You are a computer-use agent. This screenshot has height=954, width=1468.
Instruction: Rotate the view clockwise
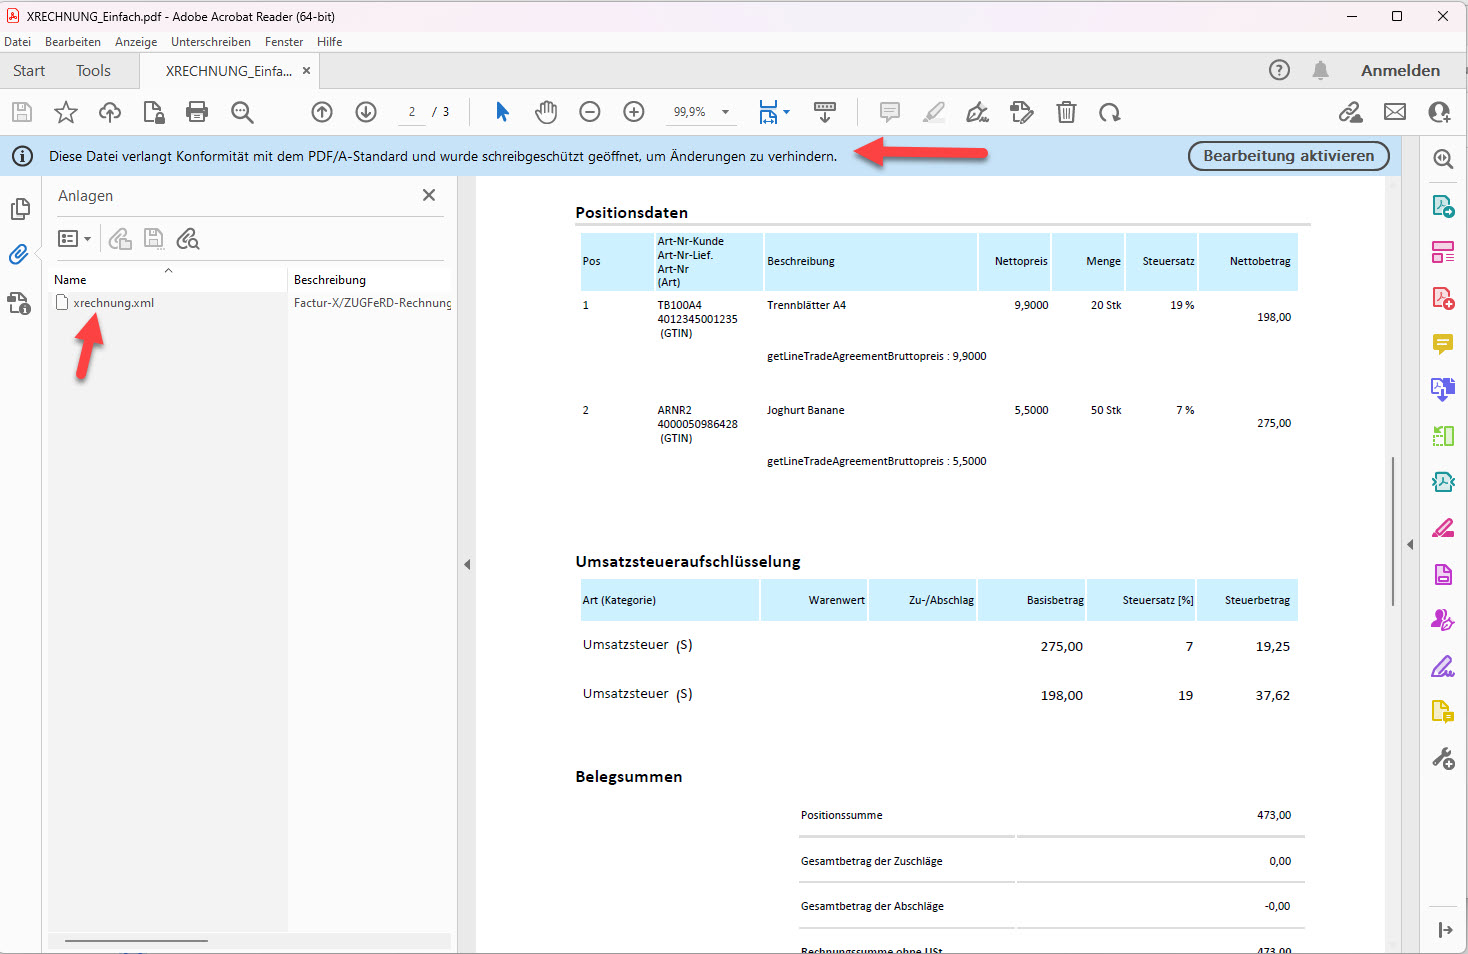click(x=1110, y=112)
